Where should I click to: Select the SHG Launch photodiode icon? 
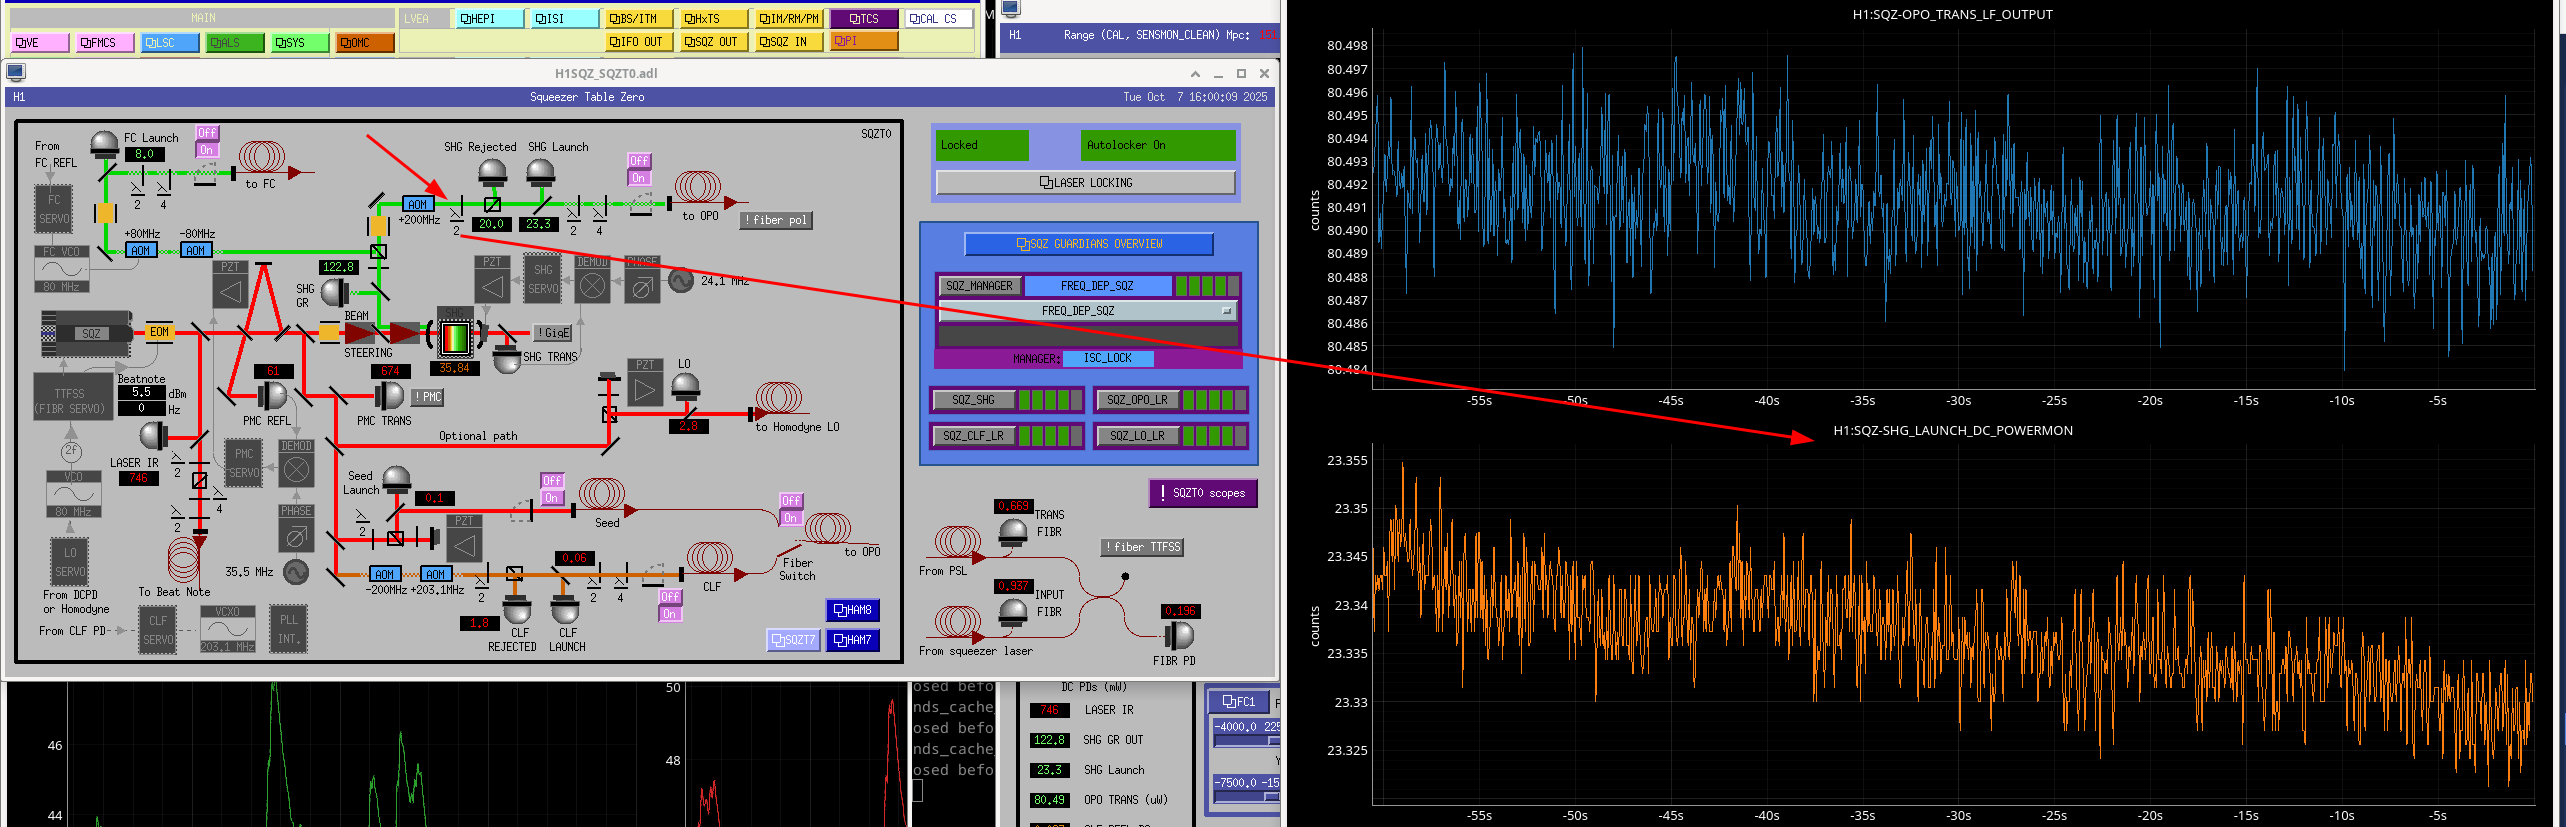coord(540,173)
